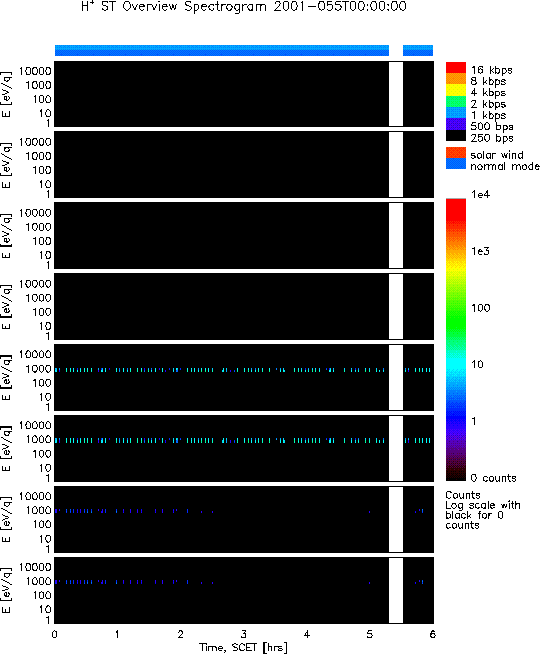This screenshot has width=540, height=654.
Task: Click the long blue mode bar above the panels
Action: click(222, 50)
